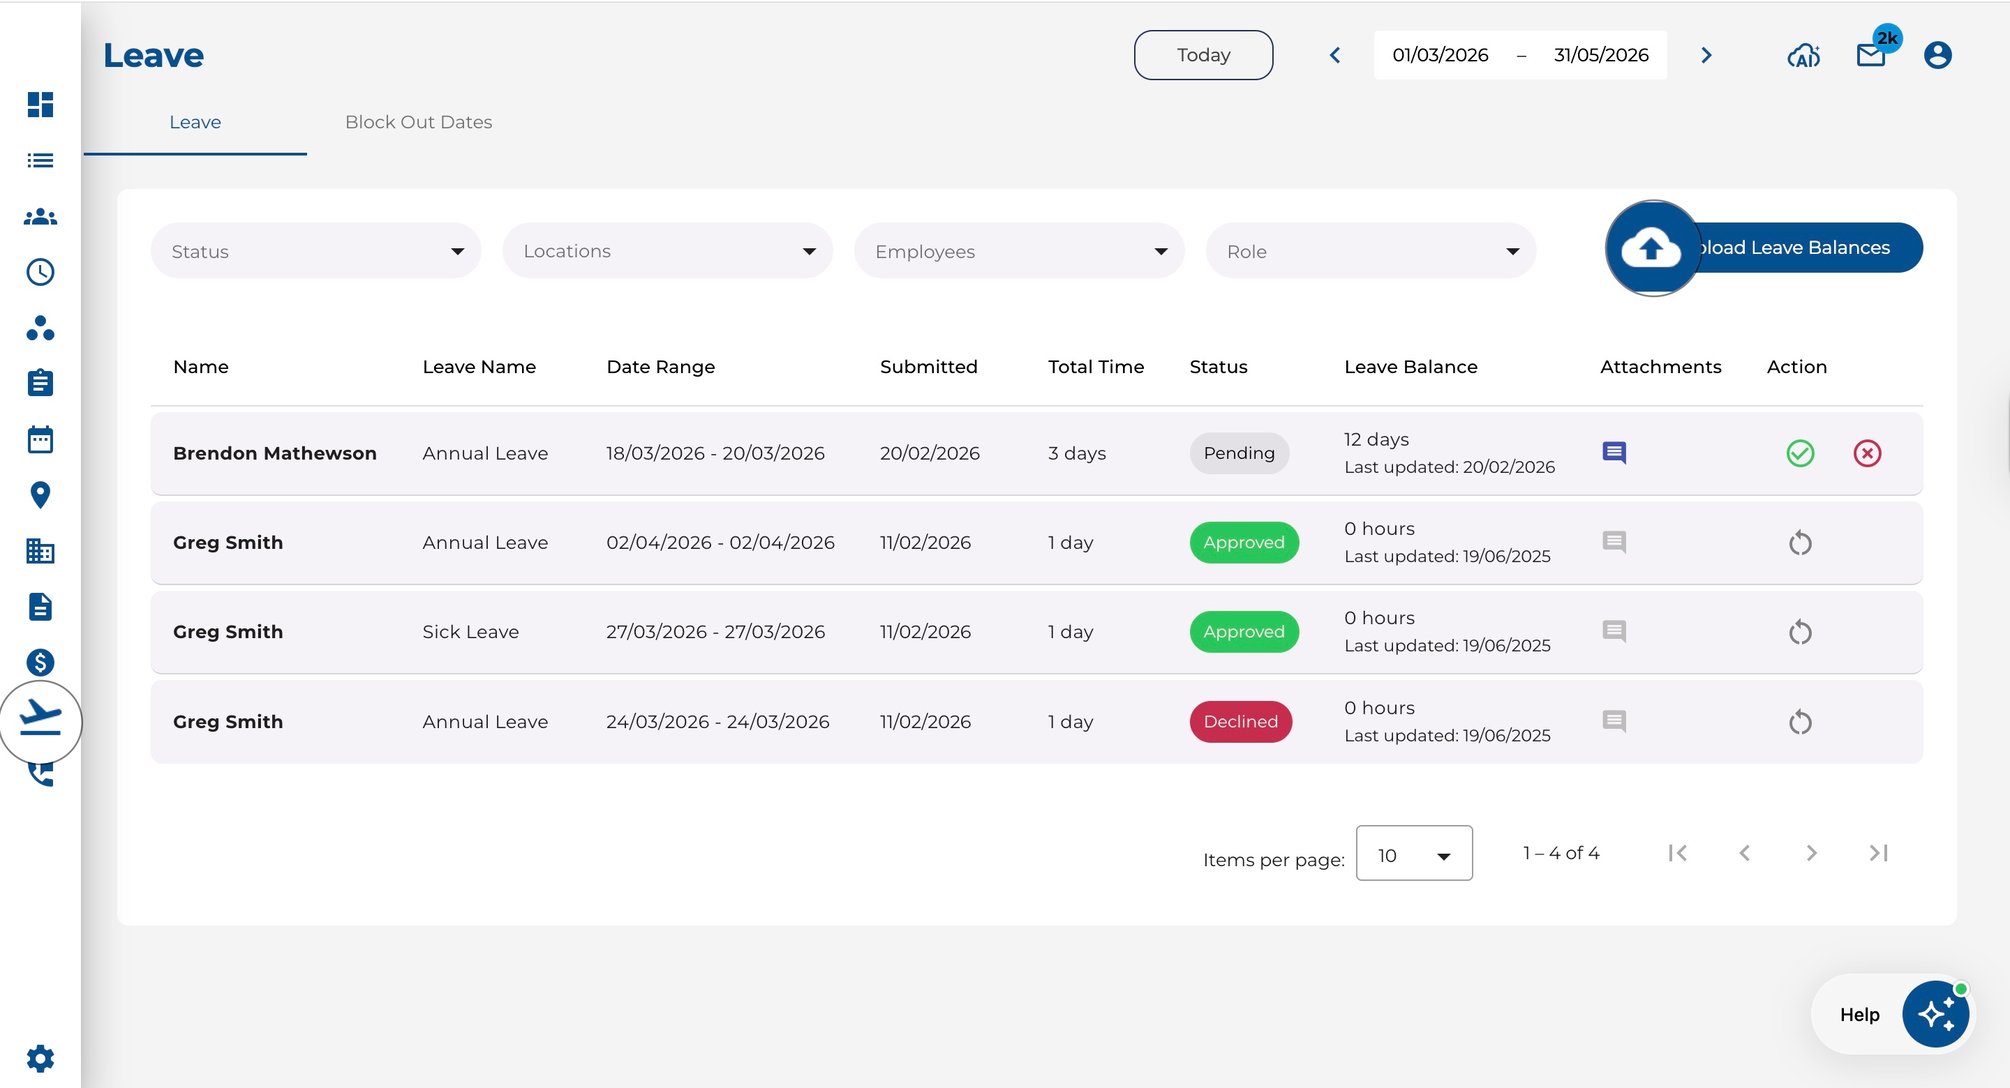The image size is (2010, 1088).
Task: Open the document reports sidebar icon
Action: click(x=40, y=607)
